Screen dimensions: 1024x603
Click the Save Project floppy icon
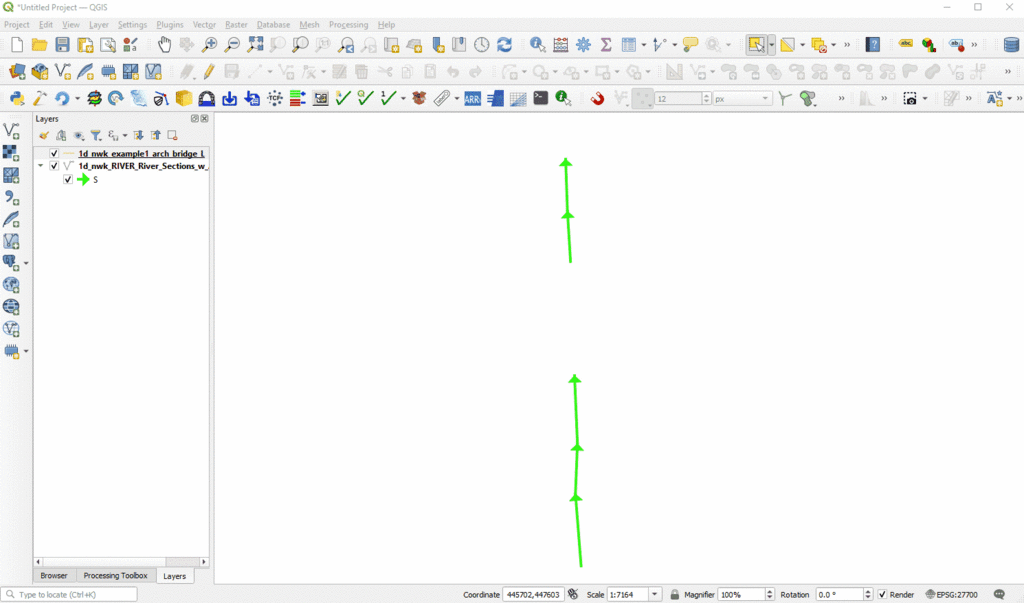click(62, 45)
